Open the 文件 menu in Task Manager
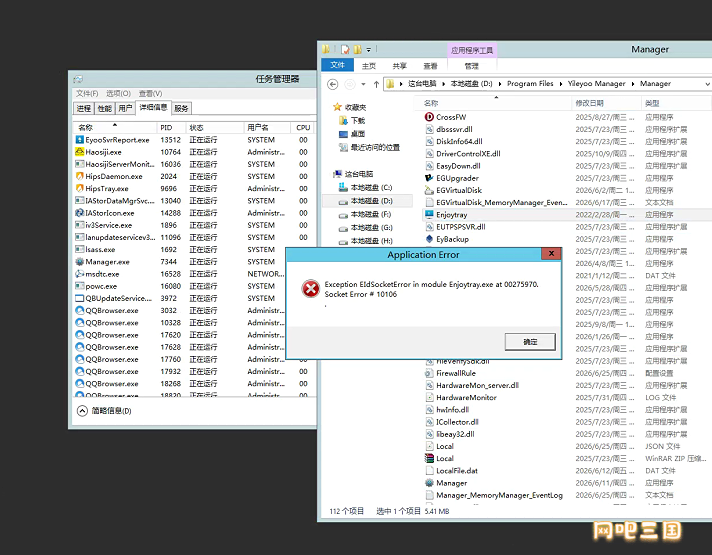712x555 pixels. [87, 94]
